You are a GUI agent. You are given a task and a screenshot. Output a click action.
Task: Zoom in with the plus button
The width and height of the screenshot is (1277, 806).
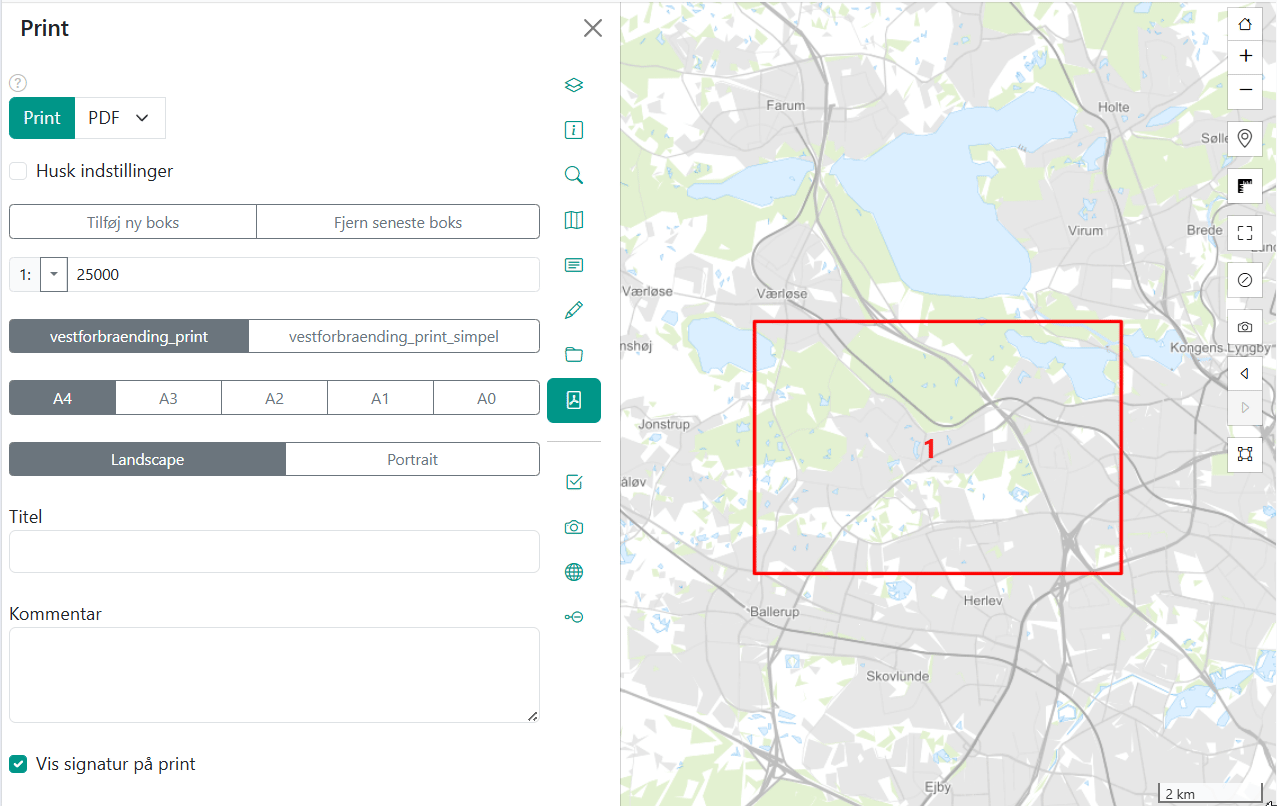coord(1245,56)
